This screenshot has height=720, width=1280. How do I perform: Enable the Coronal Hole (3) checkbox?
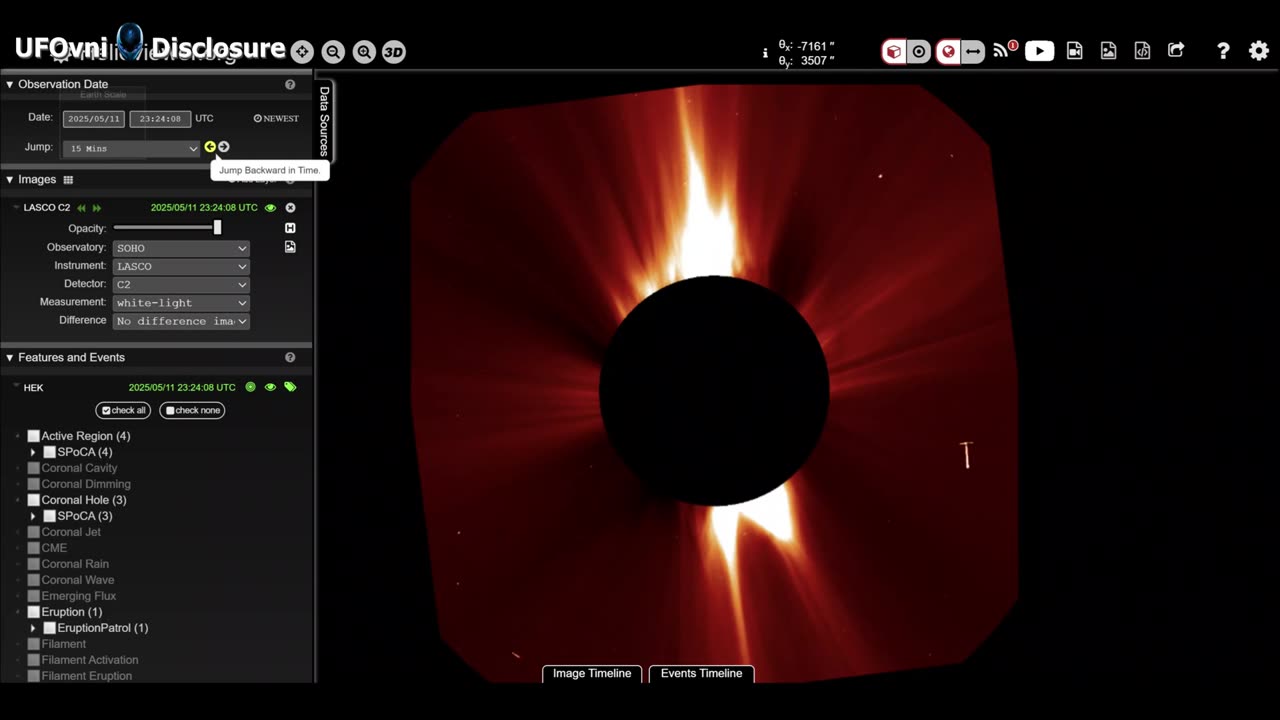pos(34,500)
